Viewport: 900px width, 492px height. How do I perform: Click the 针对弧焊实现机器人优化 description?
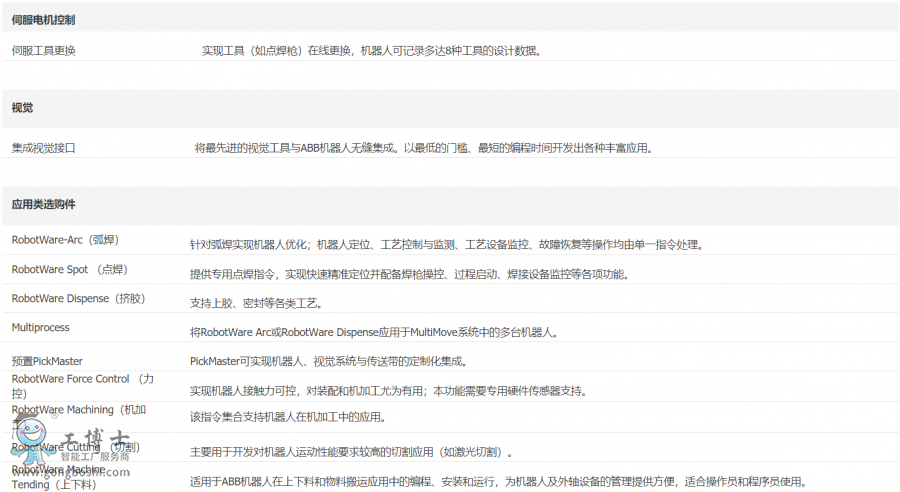click(447, 245)
